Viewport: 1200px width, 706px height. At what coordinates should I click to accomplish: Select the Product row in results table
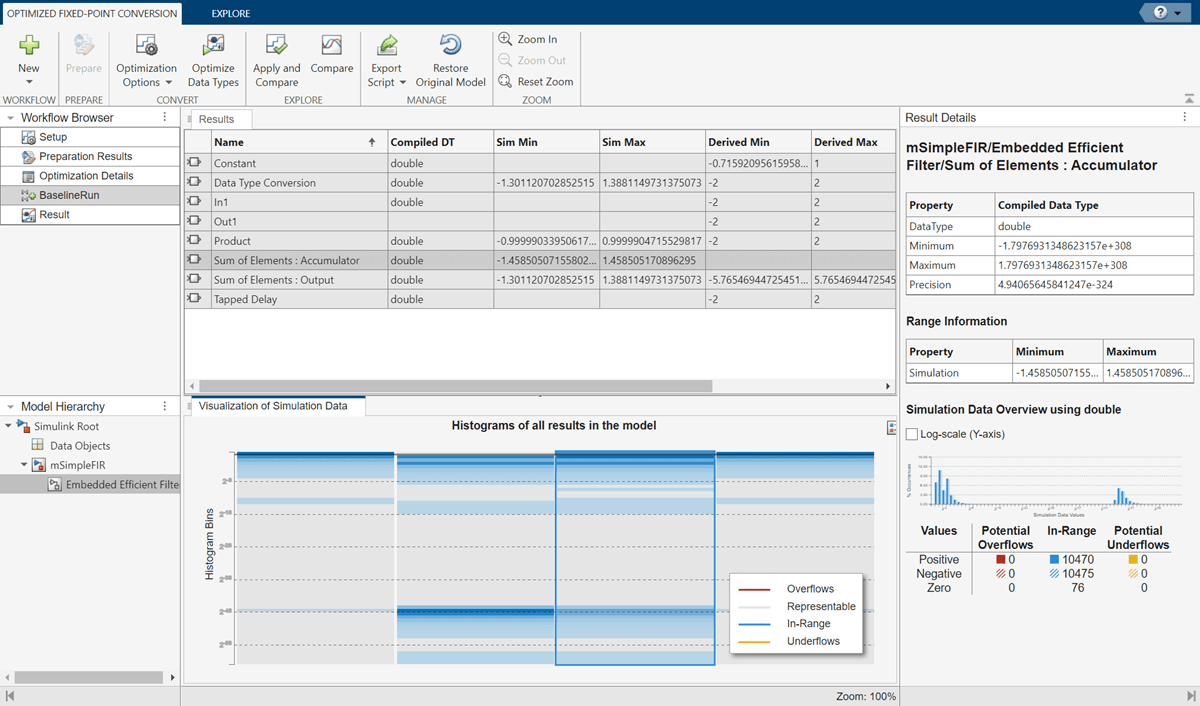[232, 241]
